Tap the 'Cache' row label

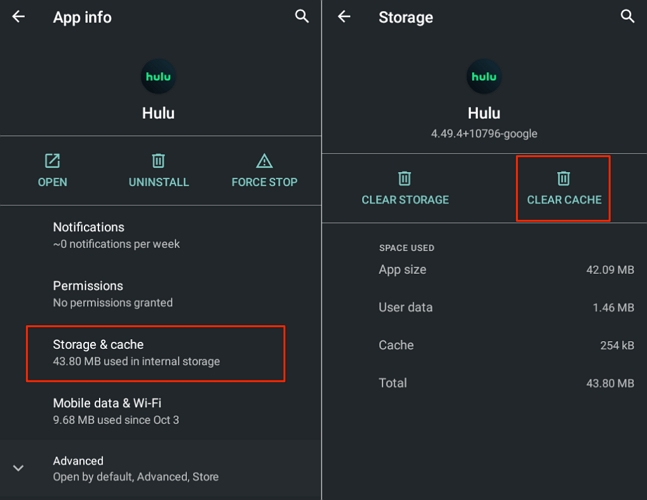tap(396, 345)
